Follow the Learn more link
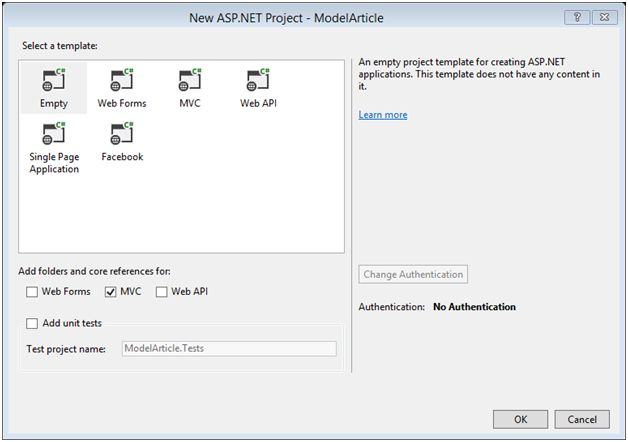628x442 pixels. [383, 115]
